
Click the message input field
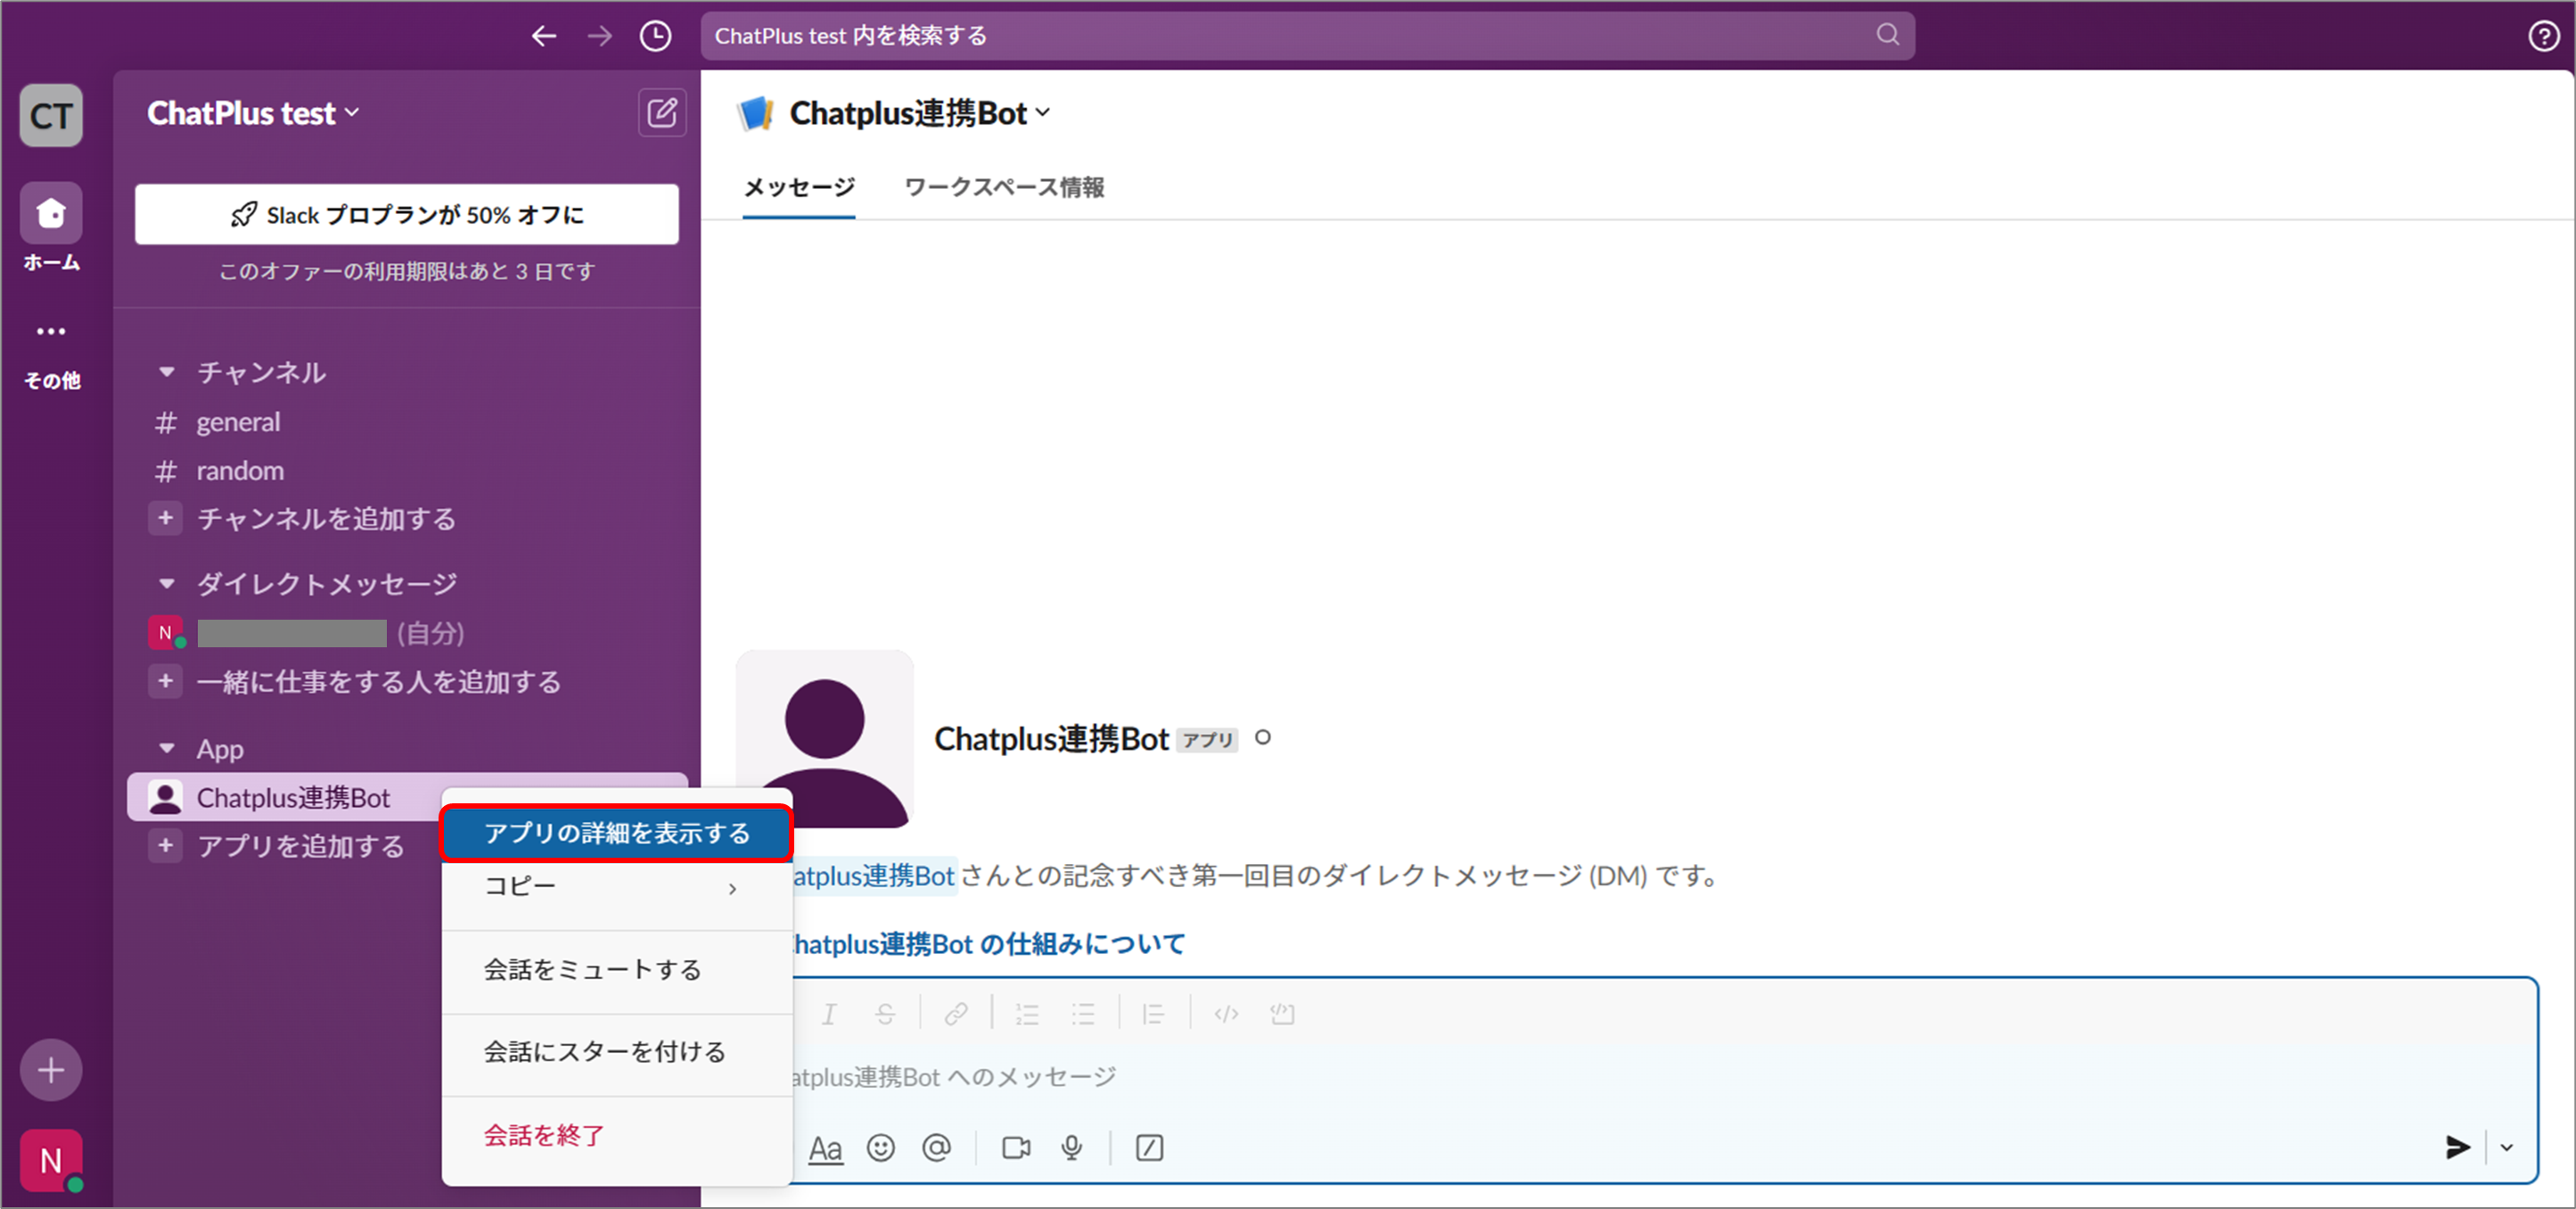1660,1077
